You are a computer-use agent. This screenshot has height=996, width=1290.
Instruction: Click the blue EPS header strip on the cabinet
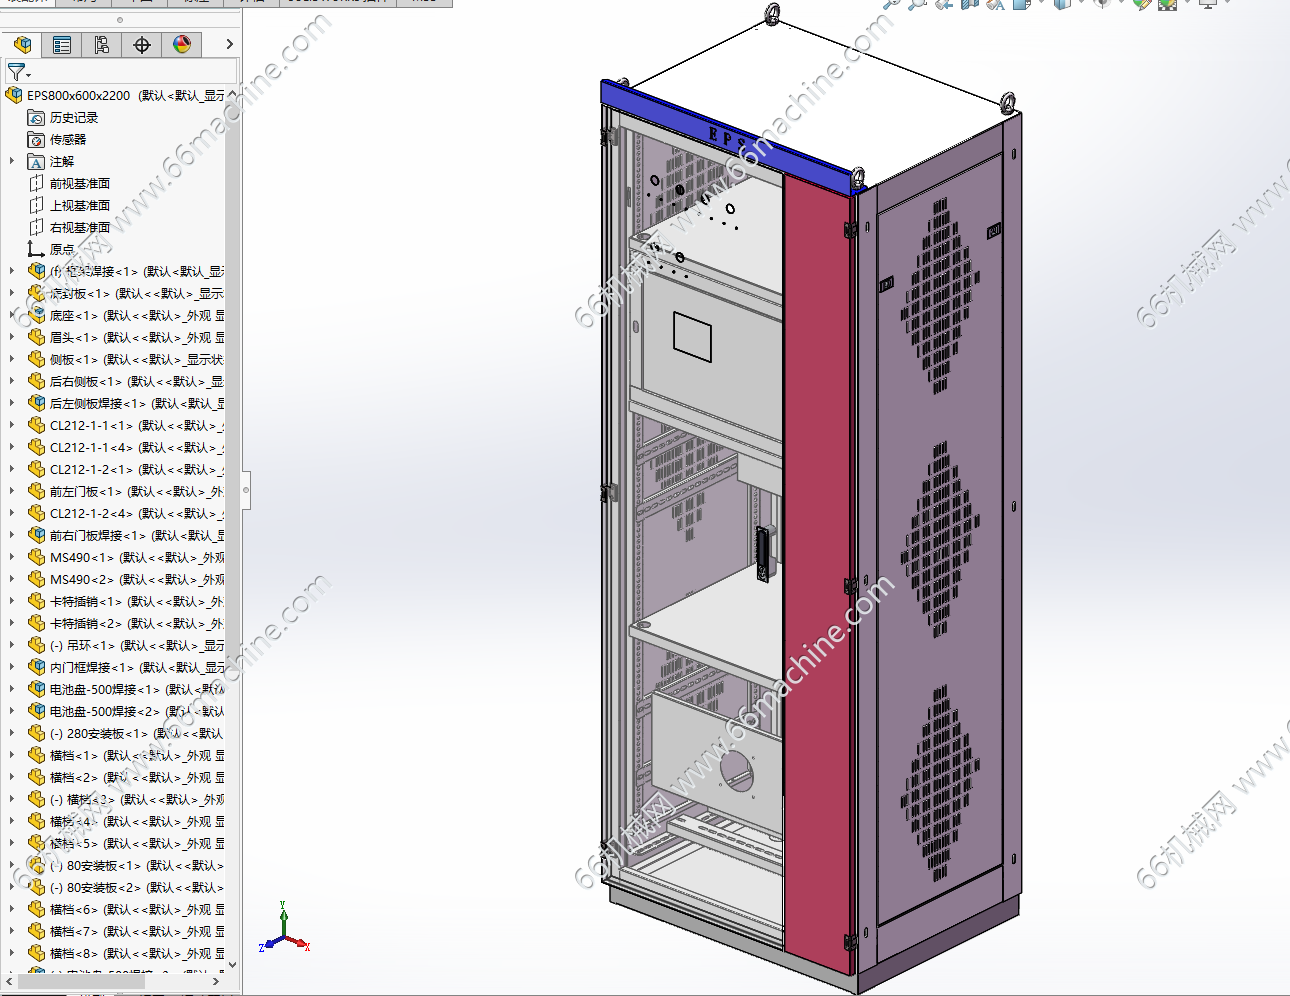(x=730, y=136)
